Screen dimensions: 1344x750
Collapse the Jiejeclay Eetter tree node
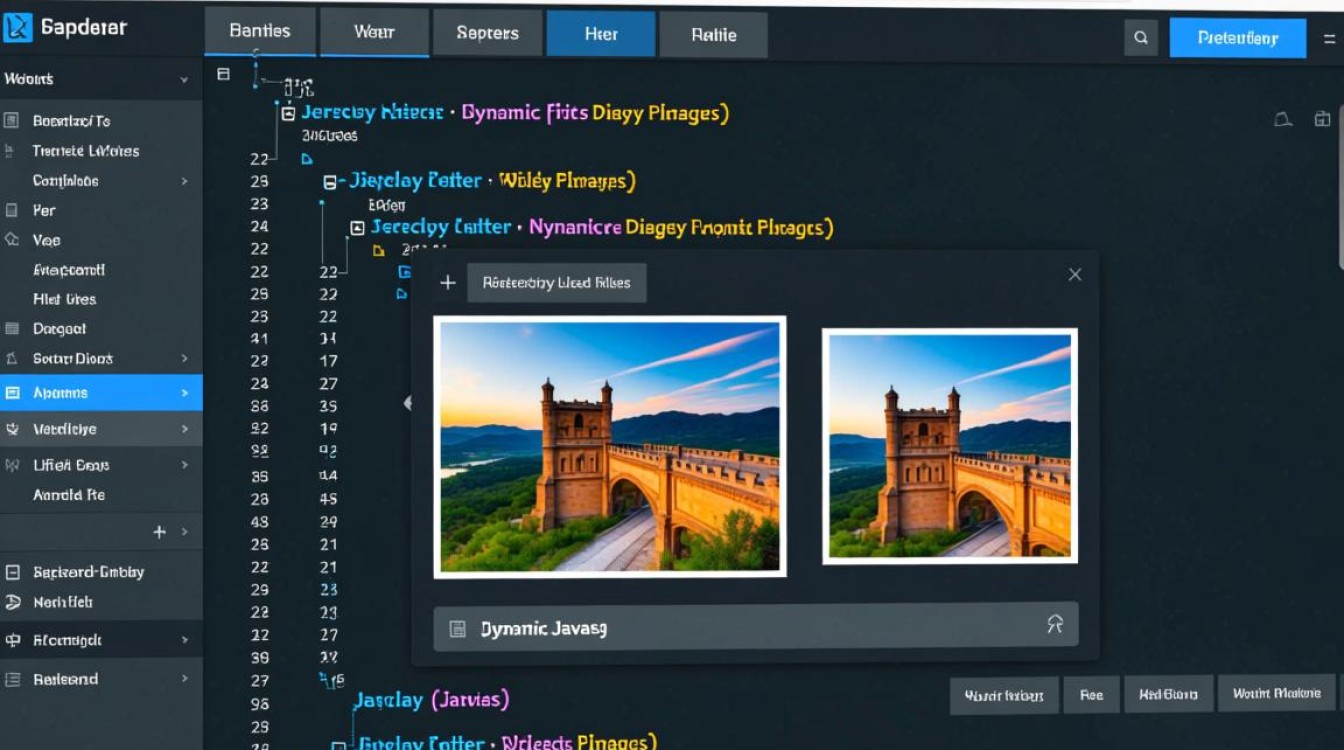tap(329, 182)
